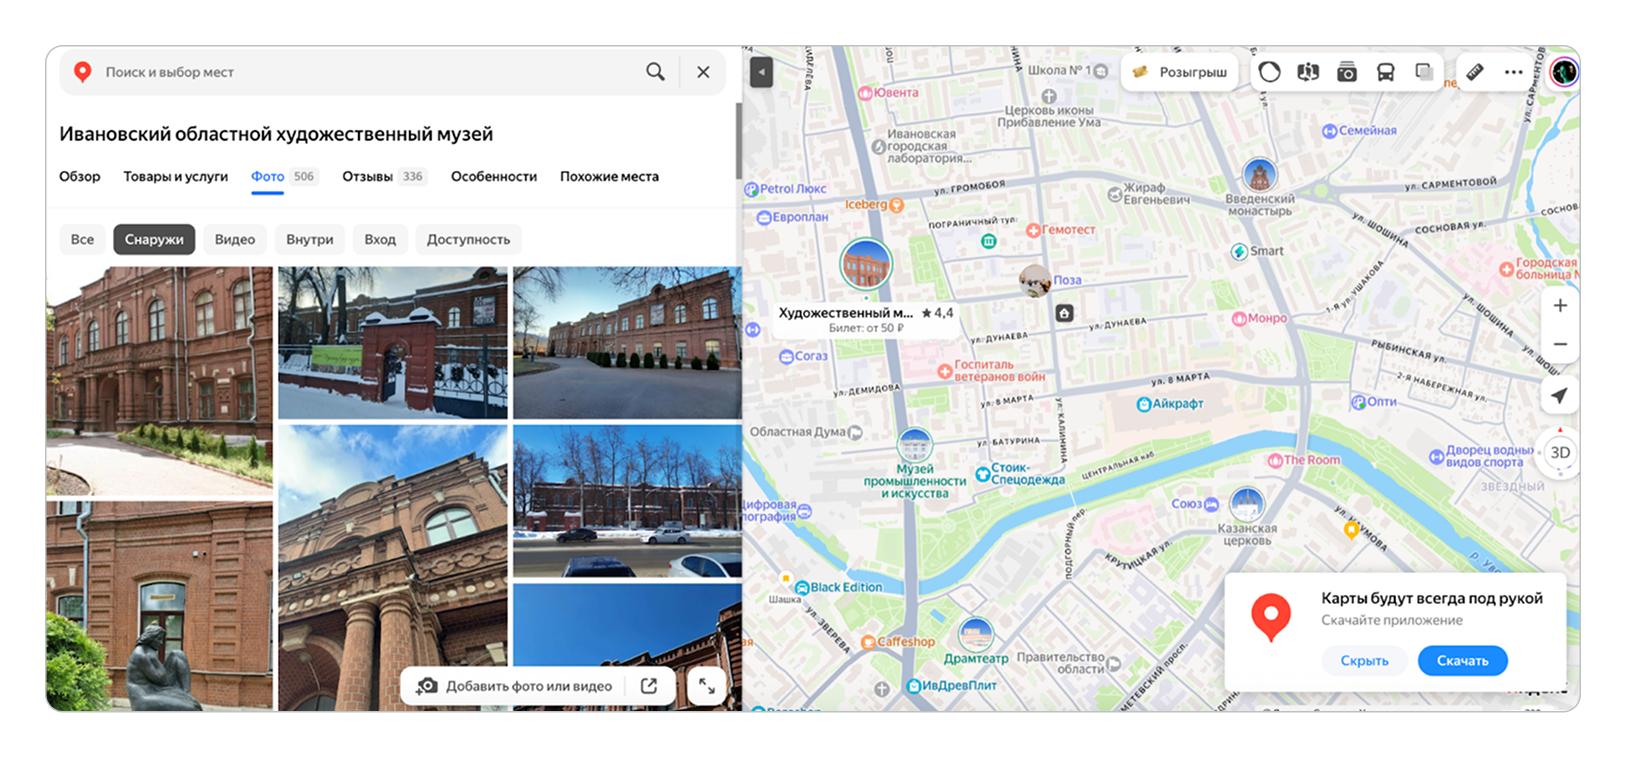1626x758 pixels.
Task: Click the Скачать button
Action: pos(1462,661)
